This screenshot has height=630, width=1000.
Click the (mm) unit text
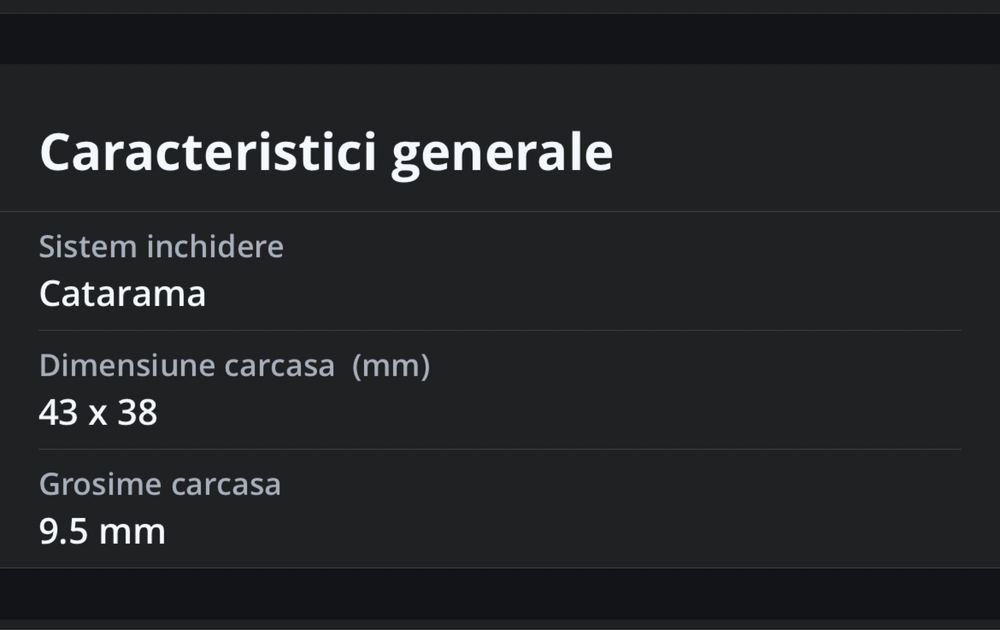(x=391, y=366)
